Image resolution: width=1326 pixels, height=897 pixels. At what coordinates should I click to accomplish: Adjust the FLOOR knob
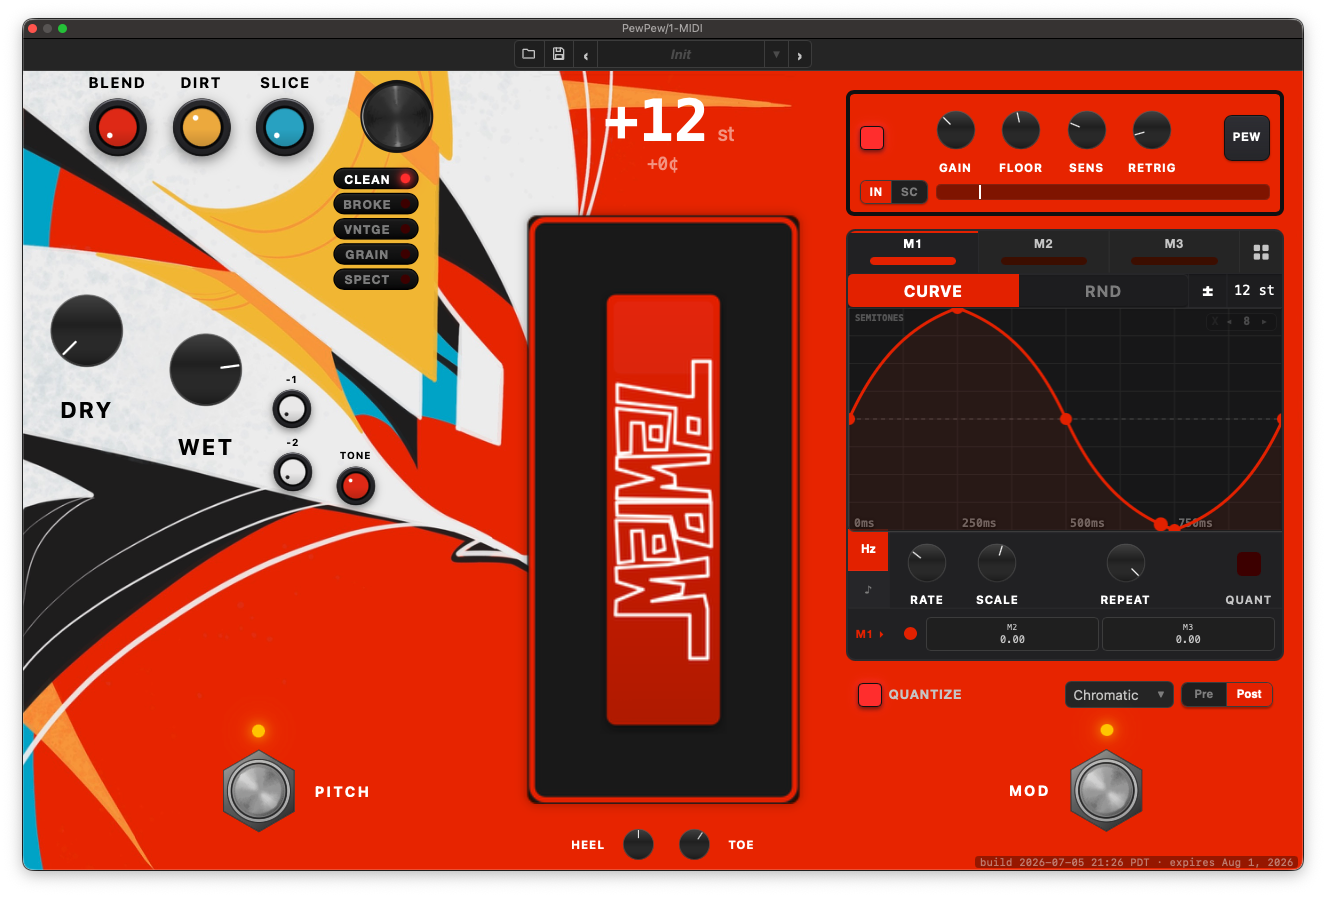(1020, 130)
